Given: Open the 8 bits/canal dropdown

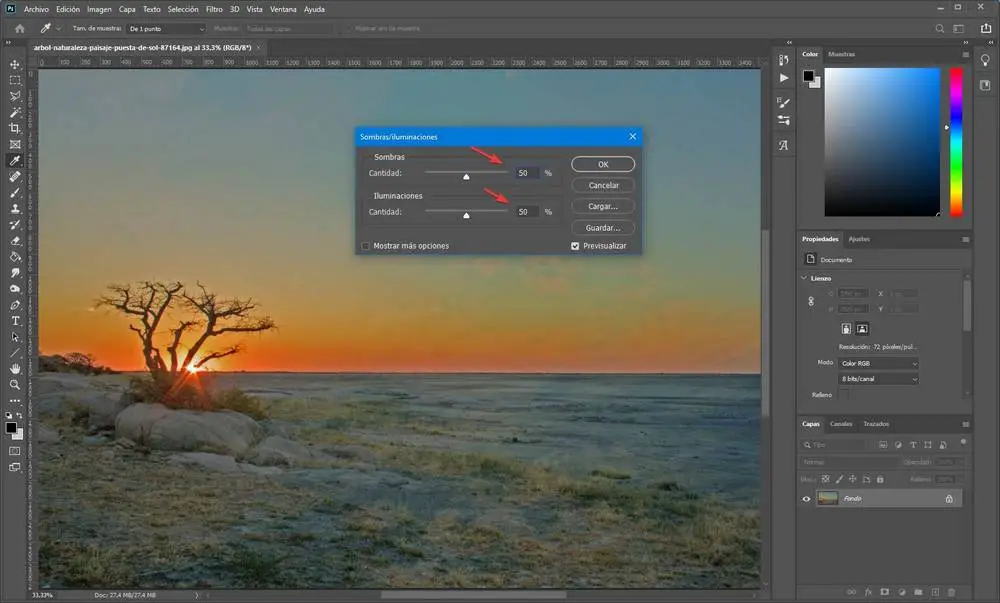Looking at the screenshot, I should coord(878,379).
